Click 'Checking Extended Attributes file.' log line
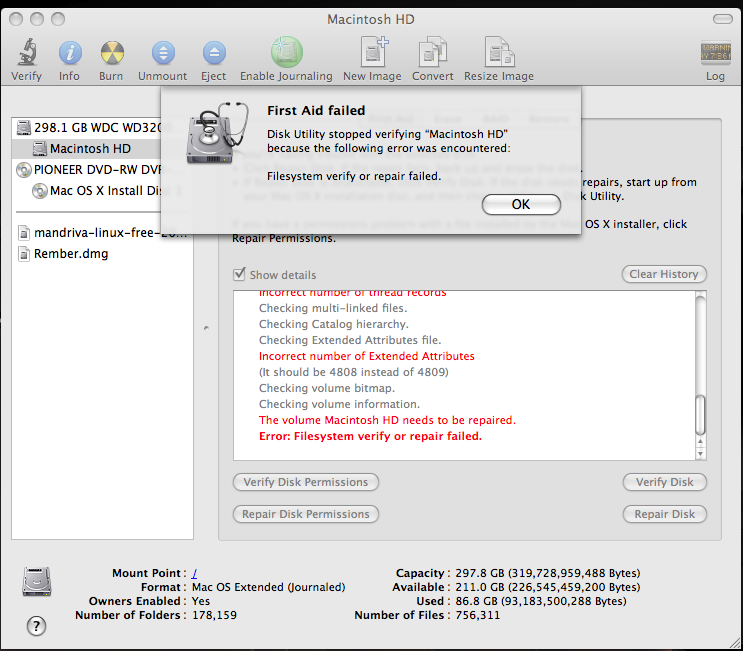This screenshot has height=651, width=743. click(x=350, y=340)
